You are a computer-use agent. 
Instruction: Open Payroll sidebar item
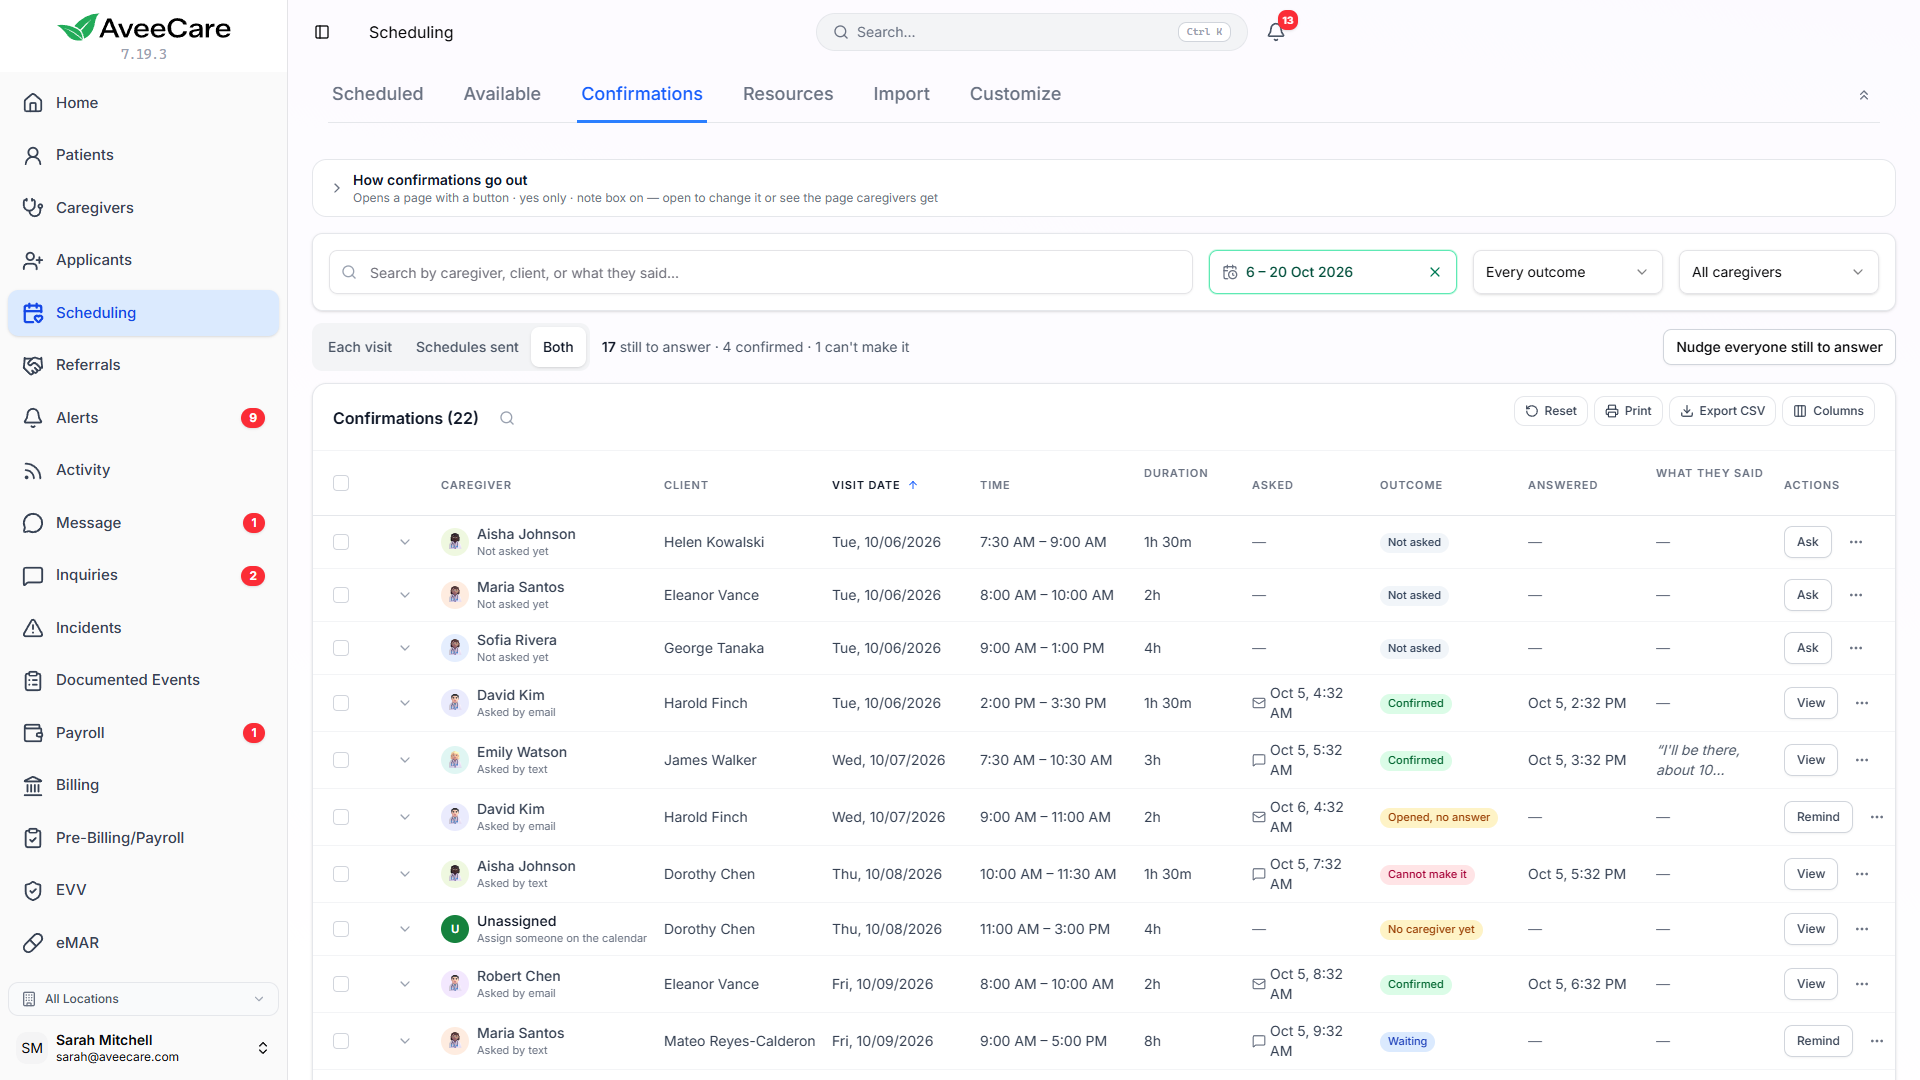(x=143, y=733)
